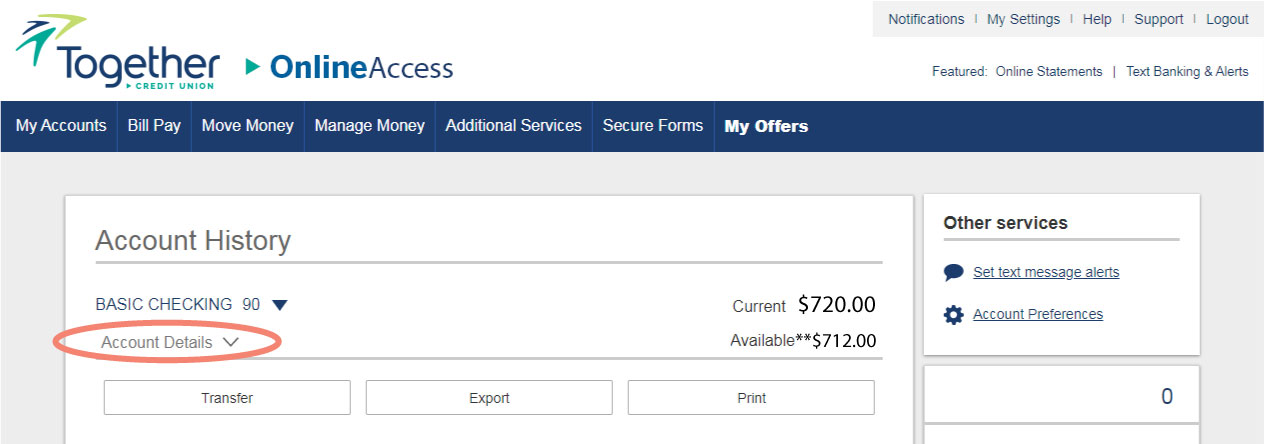Click the speech bubble text alerts icon
Viewport: 1264px width, 444px height.
[954, 272]
